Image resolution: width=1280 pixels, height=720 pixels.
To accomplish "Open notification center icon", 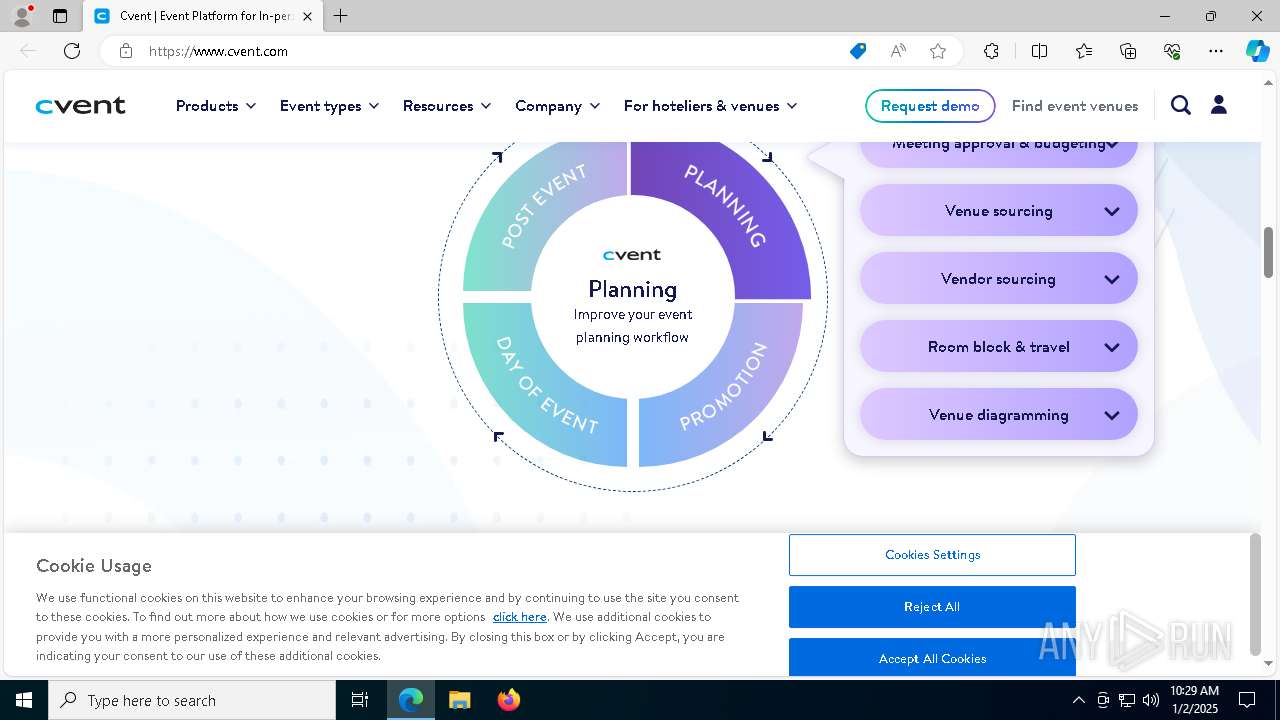I will pyautogui.click(x=1247, y=700).
